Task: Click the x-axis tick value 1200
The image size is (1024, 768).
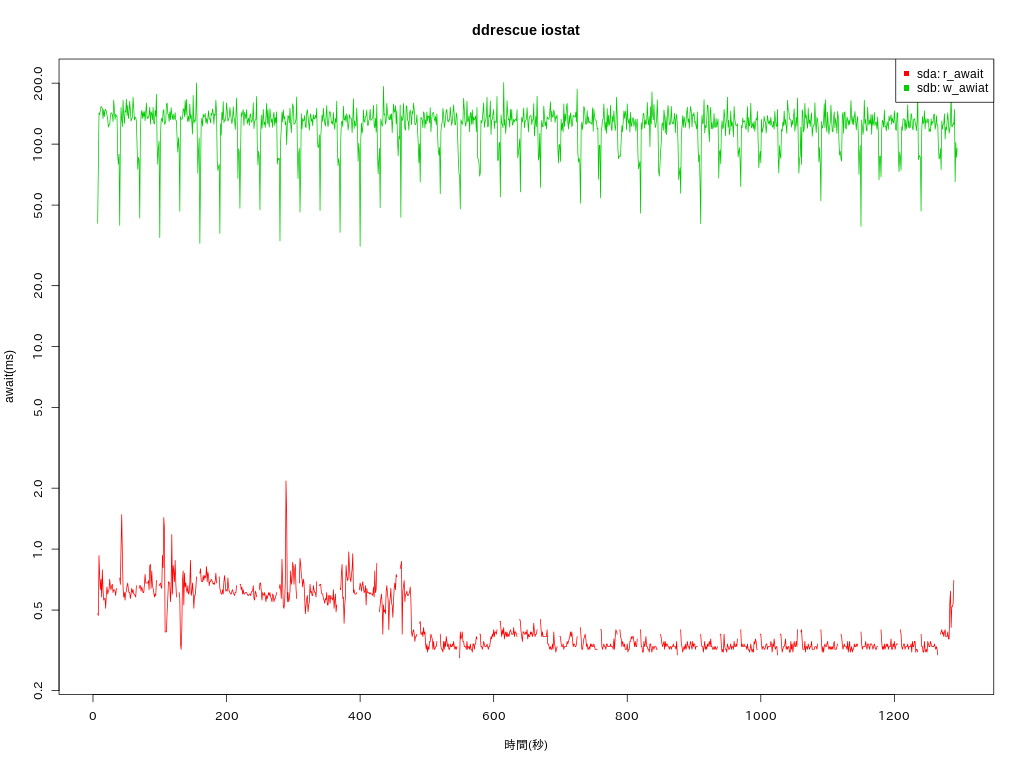Action: click(x=894, y=716)
